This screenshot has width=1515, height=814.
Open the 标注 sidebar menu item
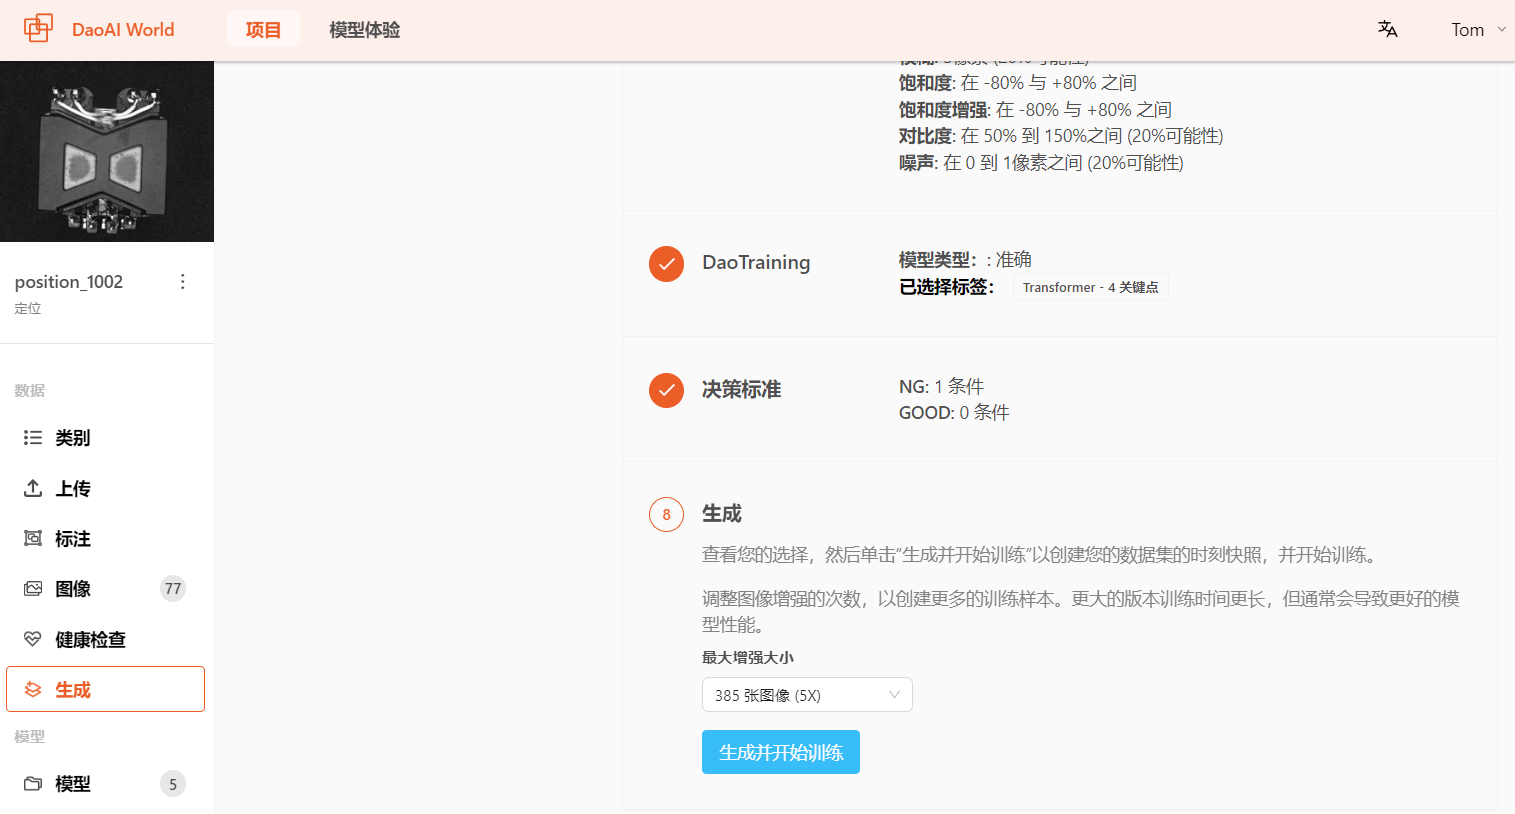[106, 538]
